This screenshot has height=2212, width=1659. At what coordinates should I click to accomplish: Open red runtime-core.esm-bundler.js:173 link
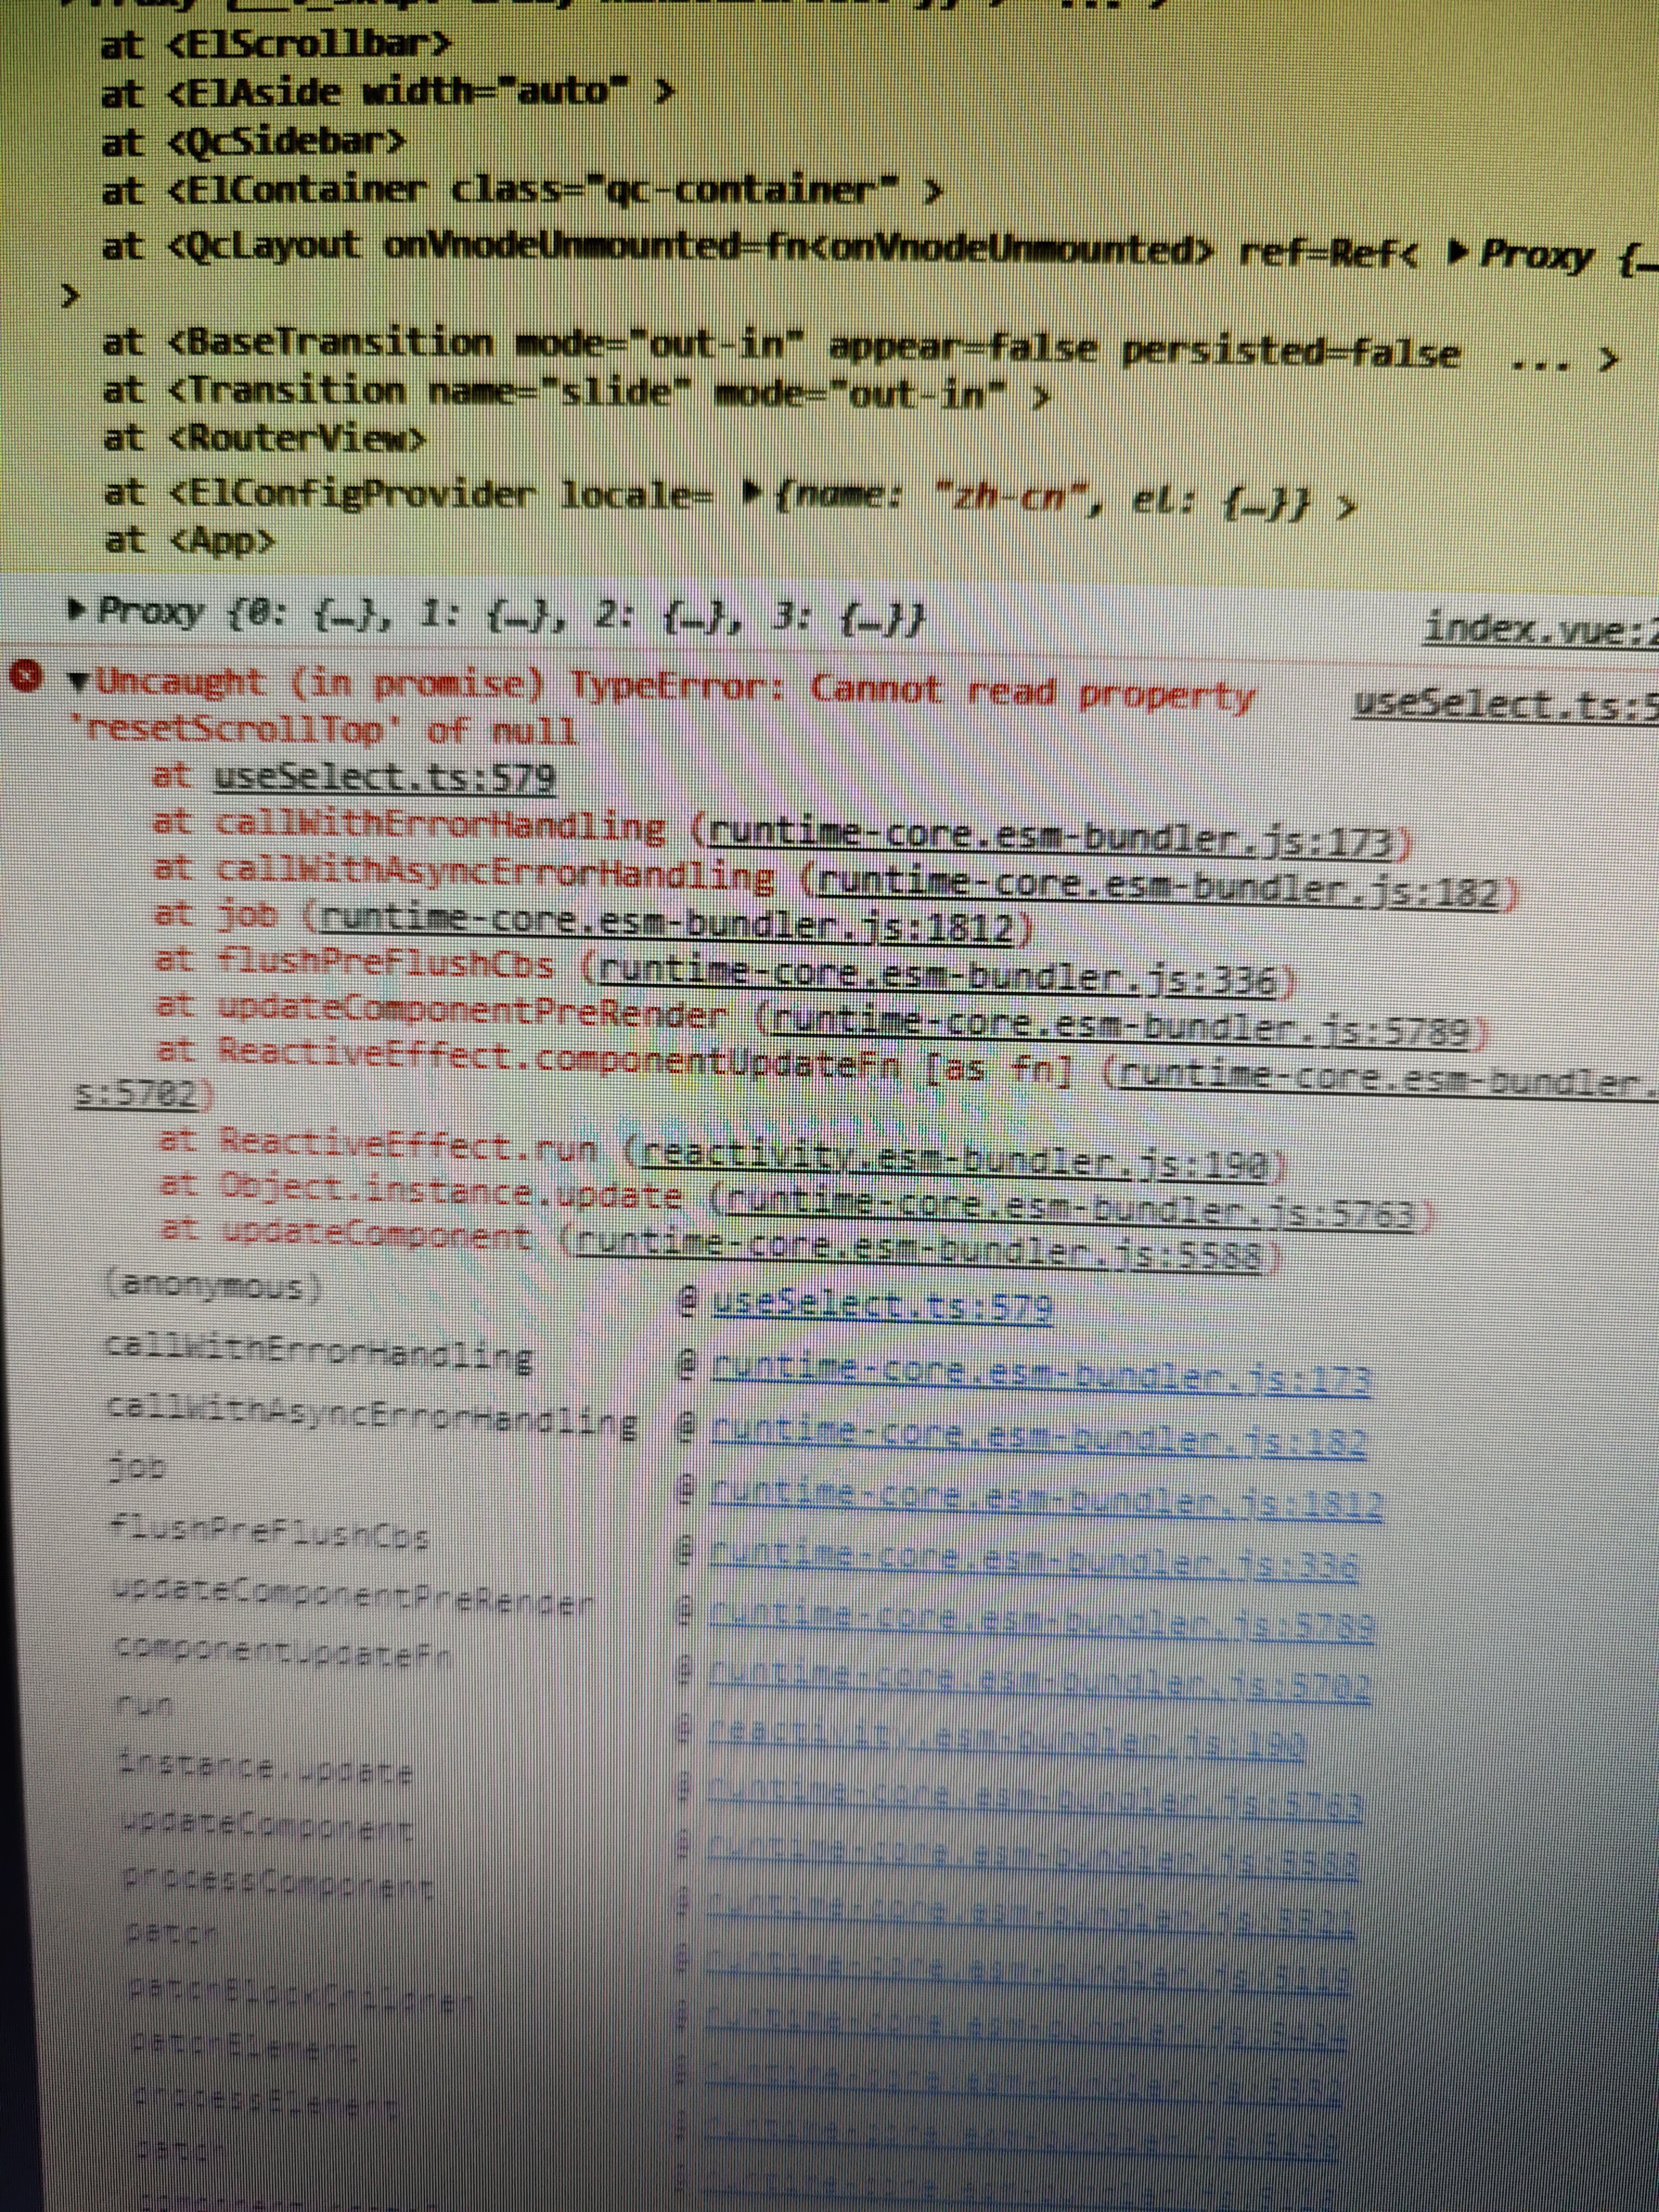[1052, 836]
